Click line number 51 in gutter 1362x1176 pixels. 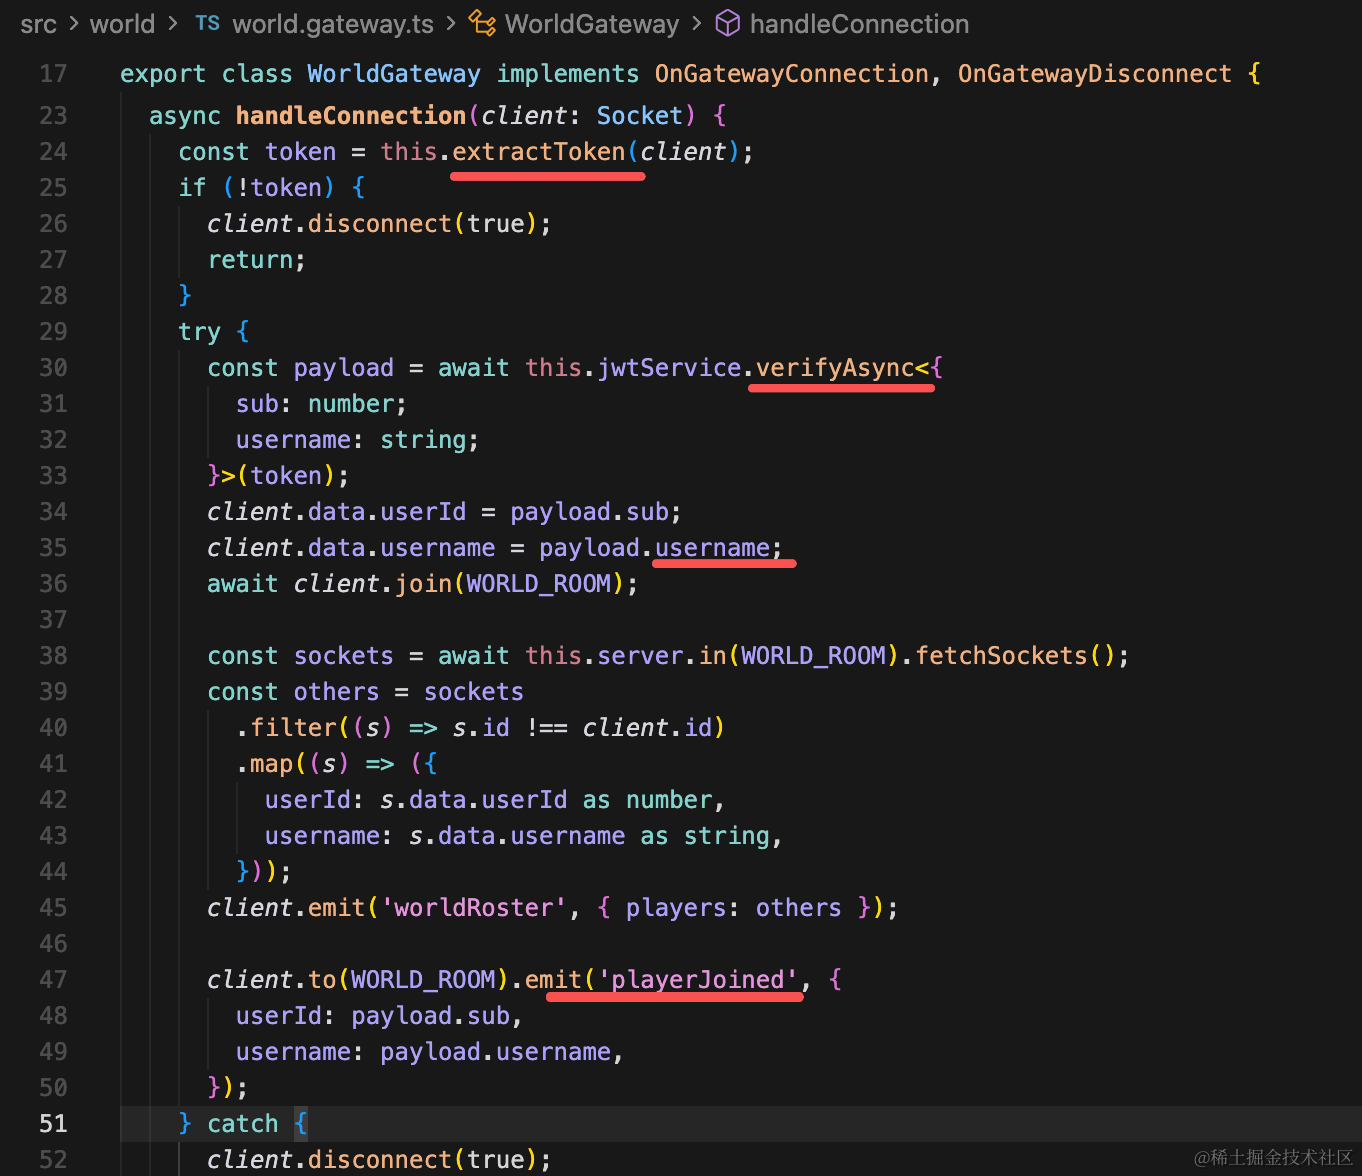pos(53,1124)
